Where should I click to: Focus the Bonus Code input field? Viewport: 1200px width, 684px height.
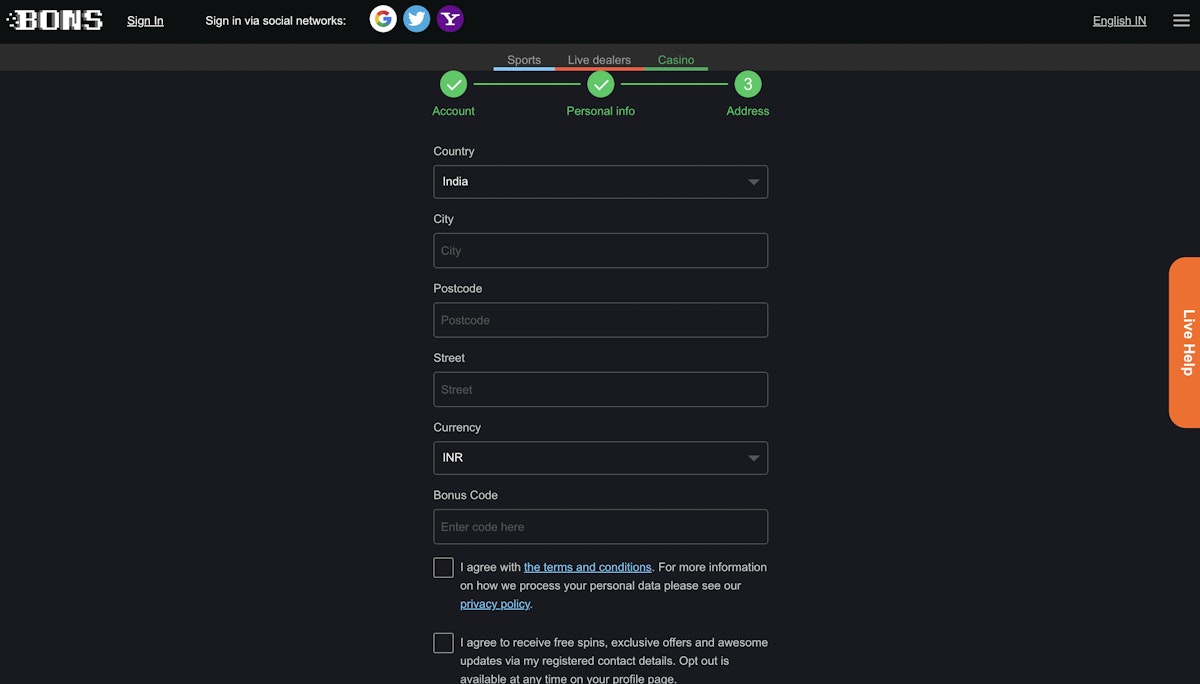(600, 527)
